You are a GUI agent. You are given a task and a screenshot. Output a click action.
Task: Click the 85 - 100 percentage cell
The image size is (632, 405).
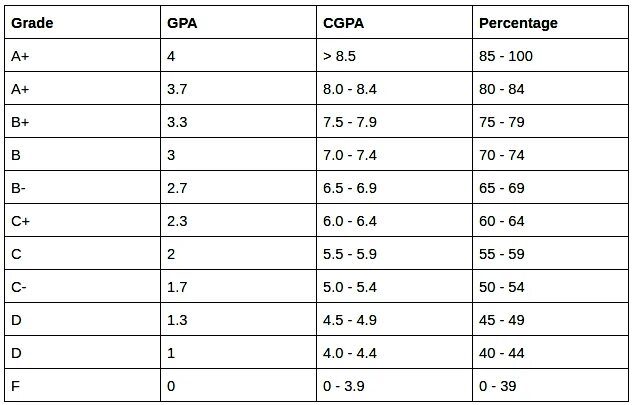click(x=550, y=56)
